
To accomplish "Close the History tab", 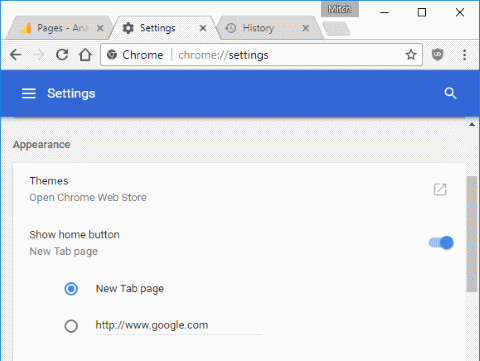I will pos(305,28).
